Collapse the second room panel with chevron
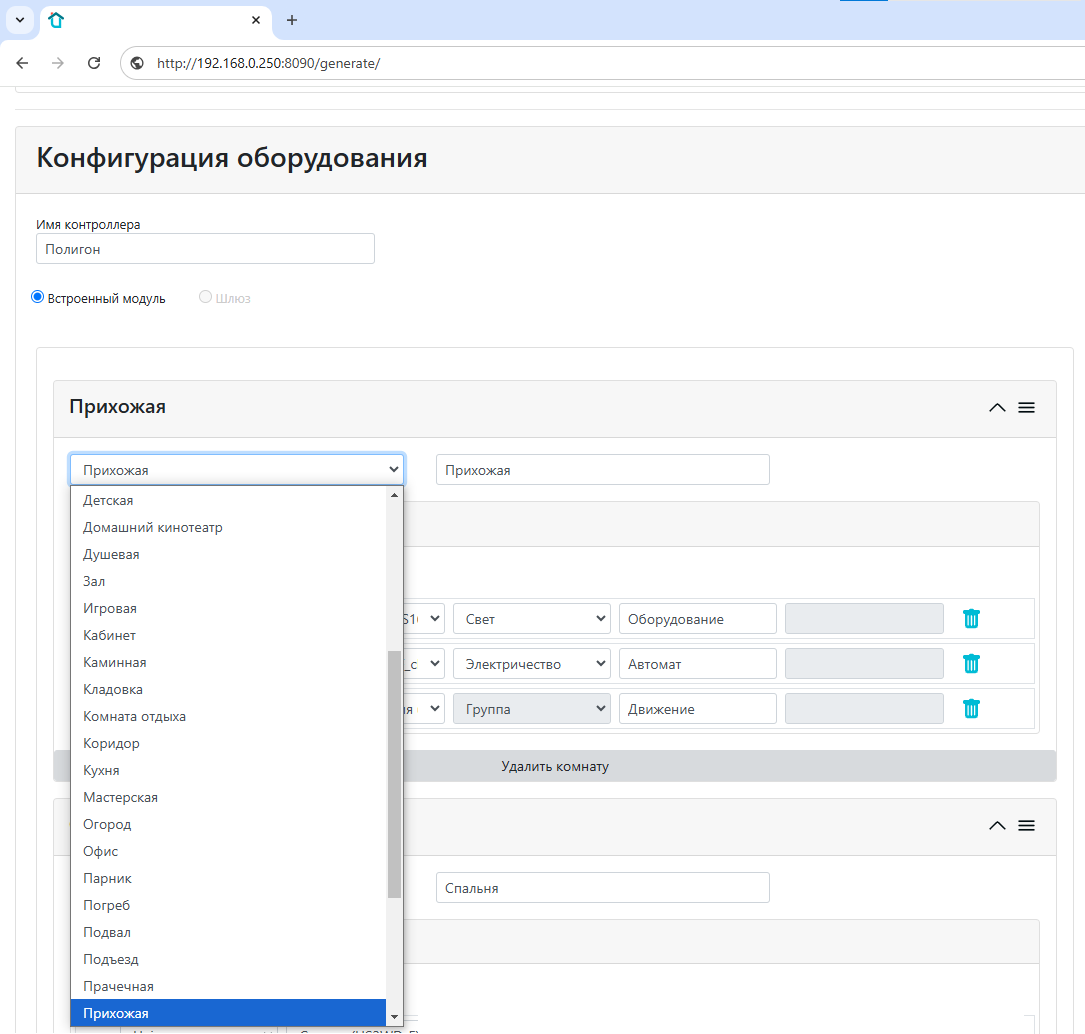Viewport: 1085px width, 1034px height. coord(996,825)
